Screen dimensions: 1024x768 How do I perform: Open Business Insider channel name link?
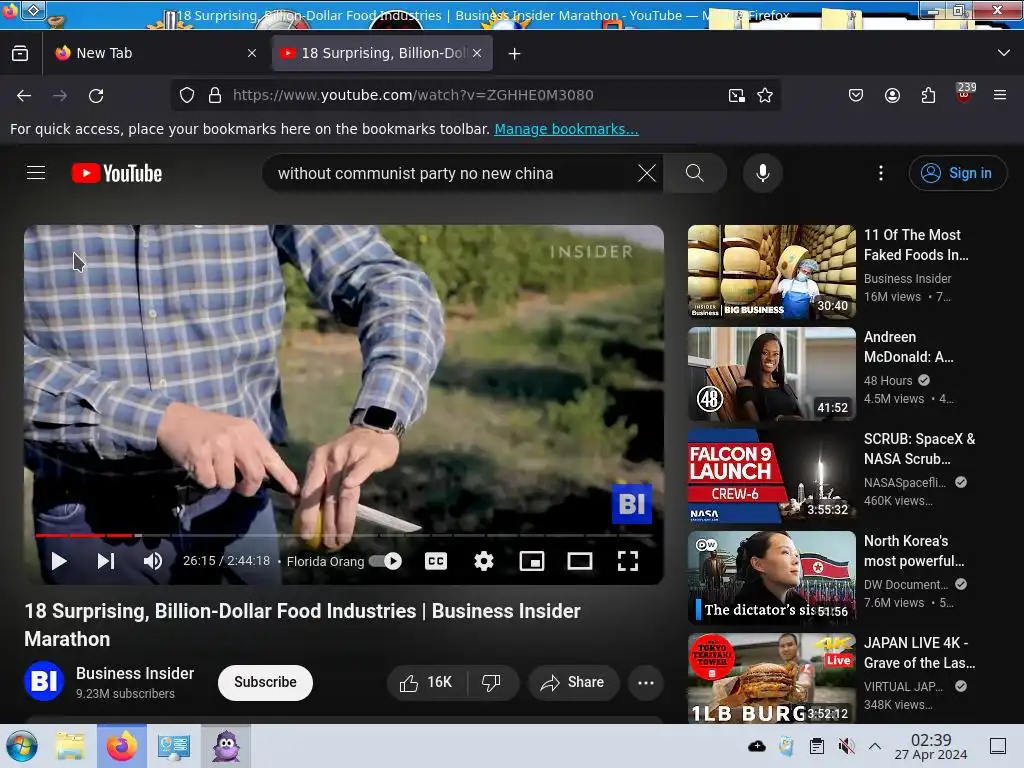[135, 673]
